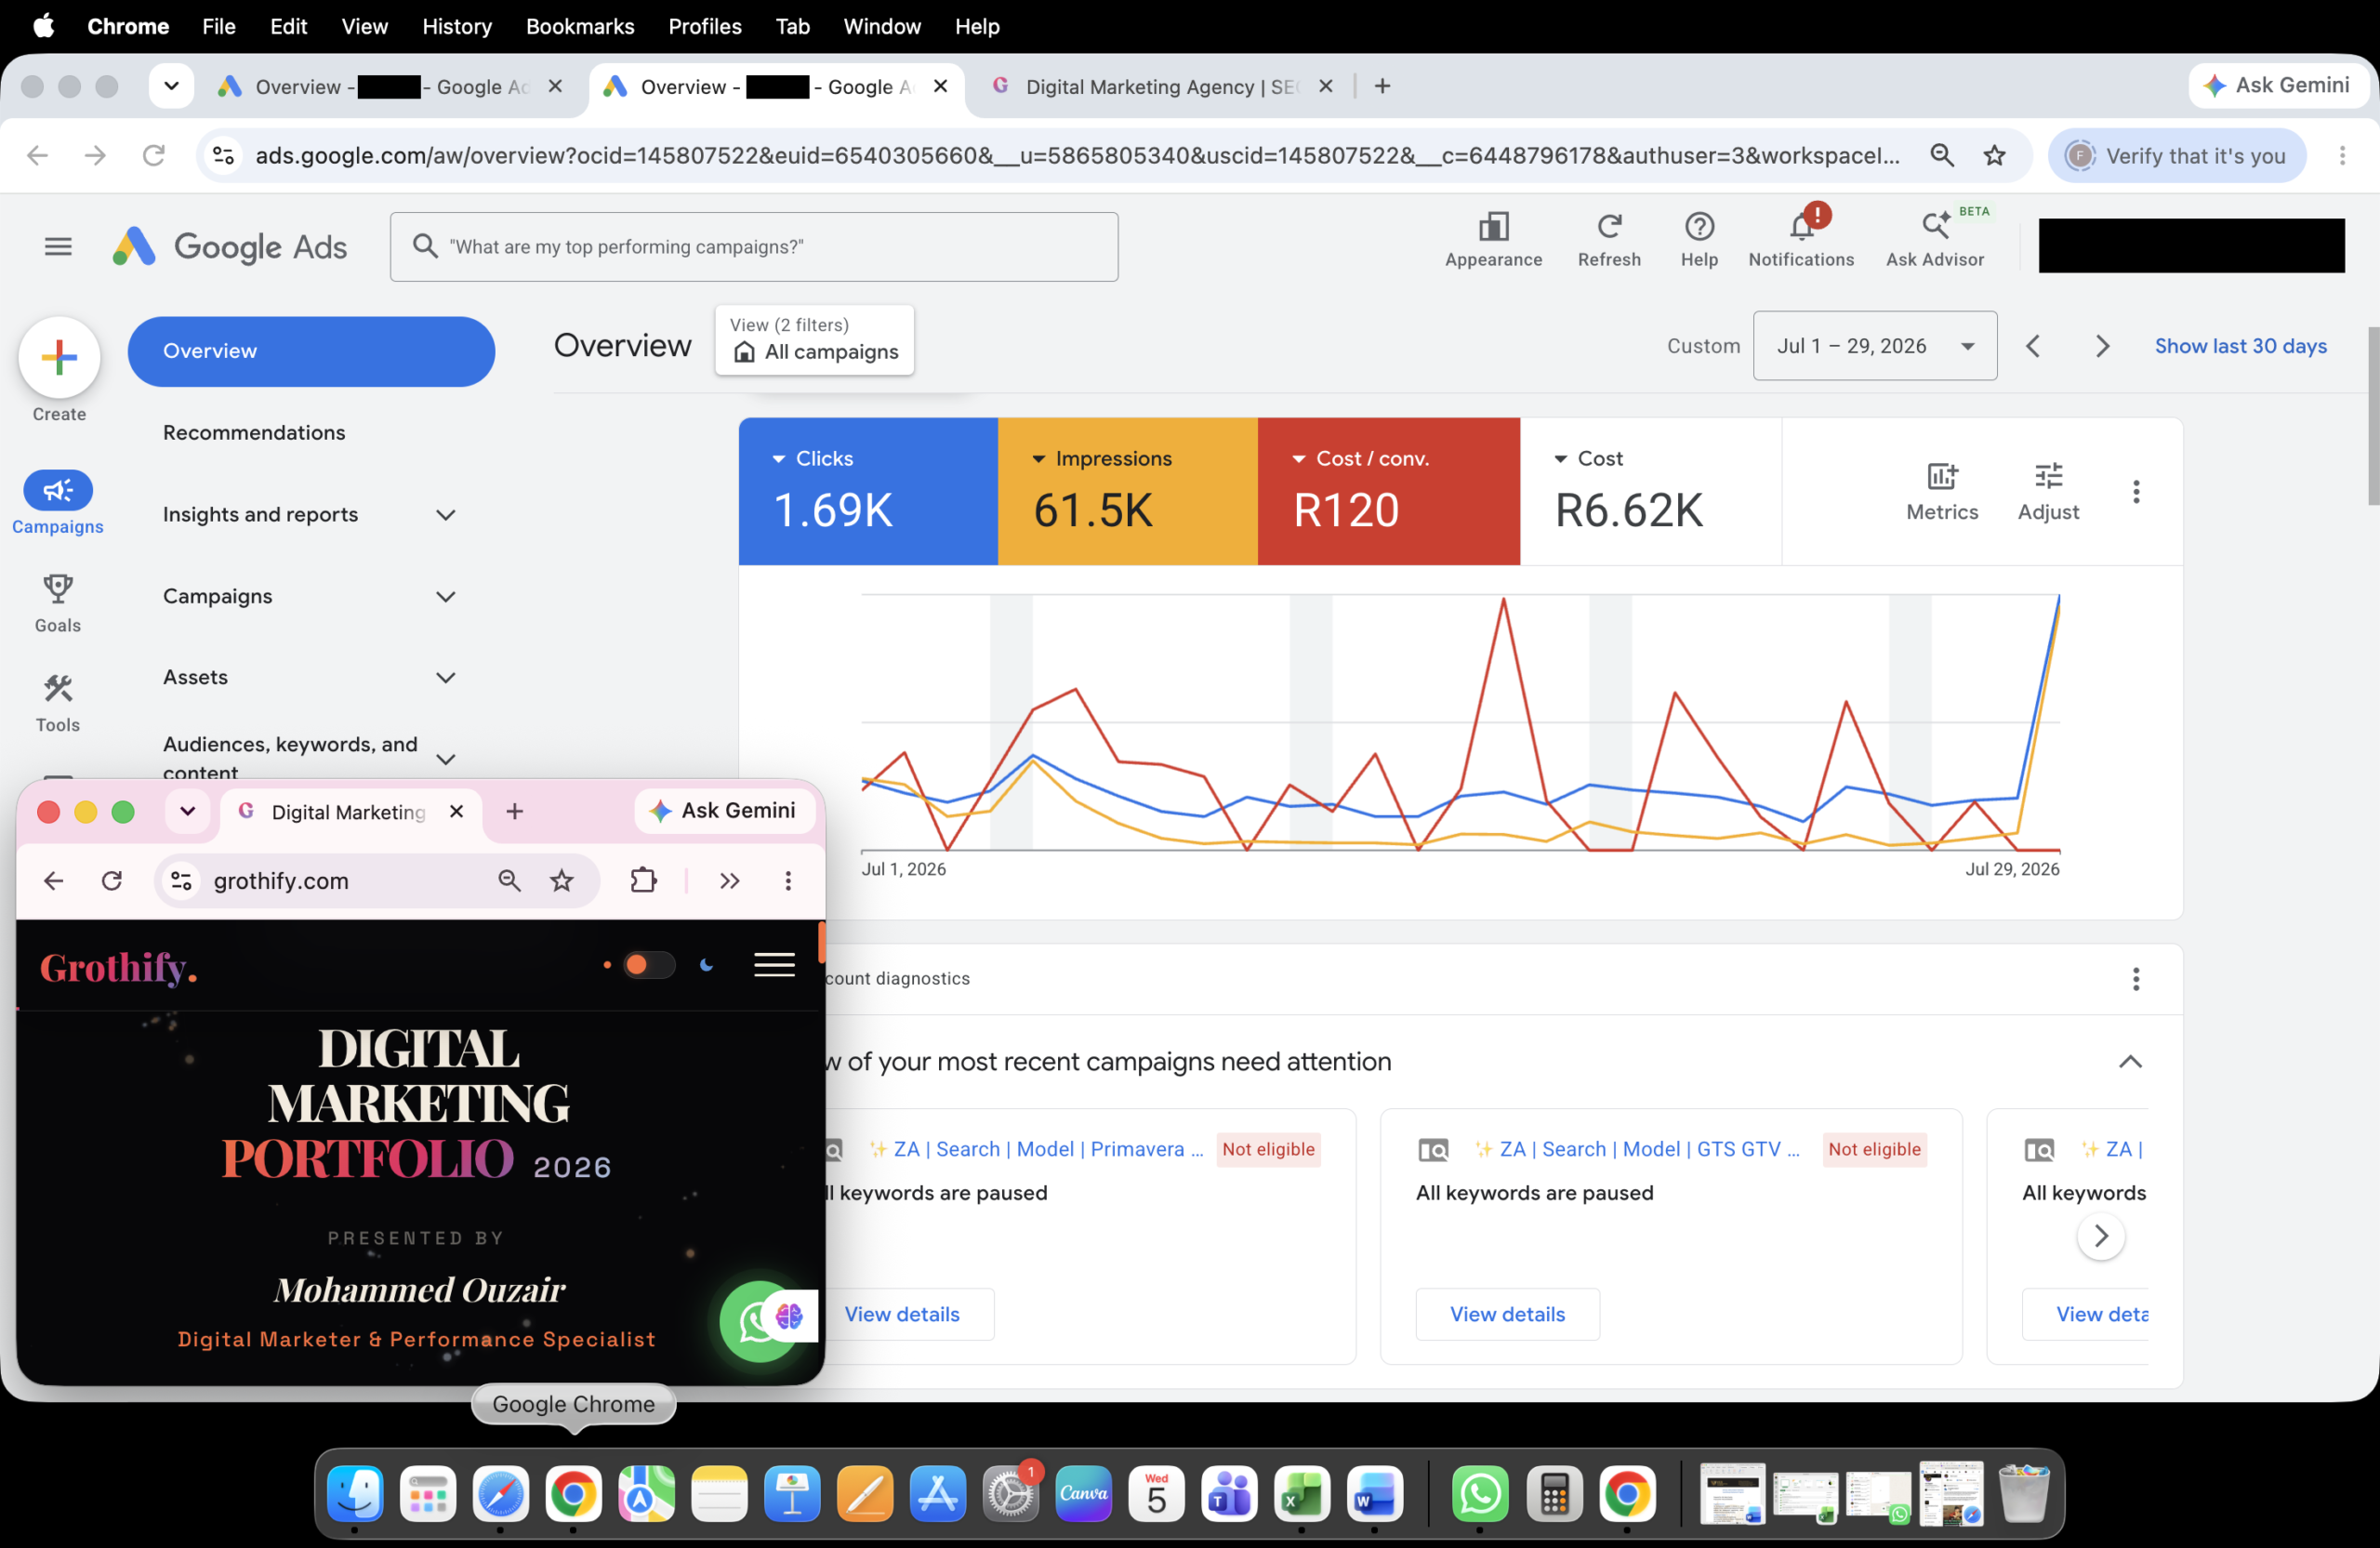
Task: Open the Bookmarks menu in the menu bar
Action: (x=580, y=26)
